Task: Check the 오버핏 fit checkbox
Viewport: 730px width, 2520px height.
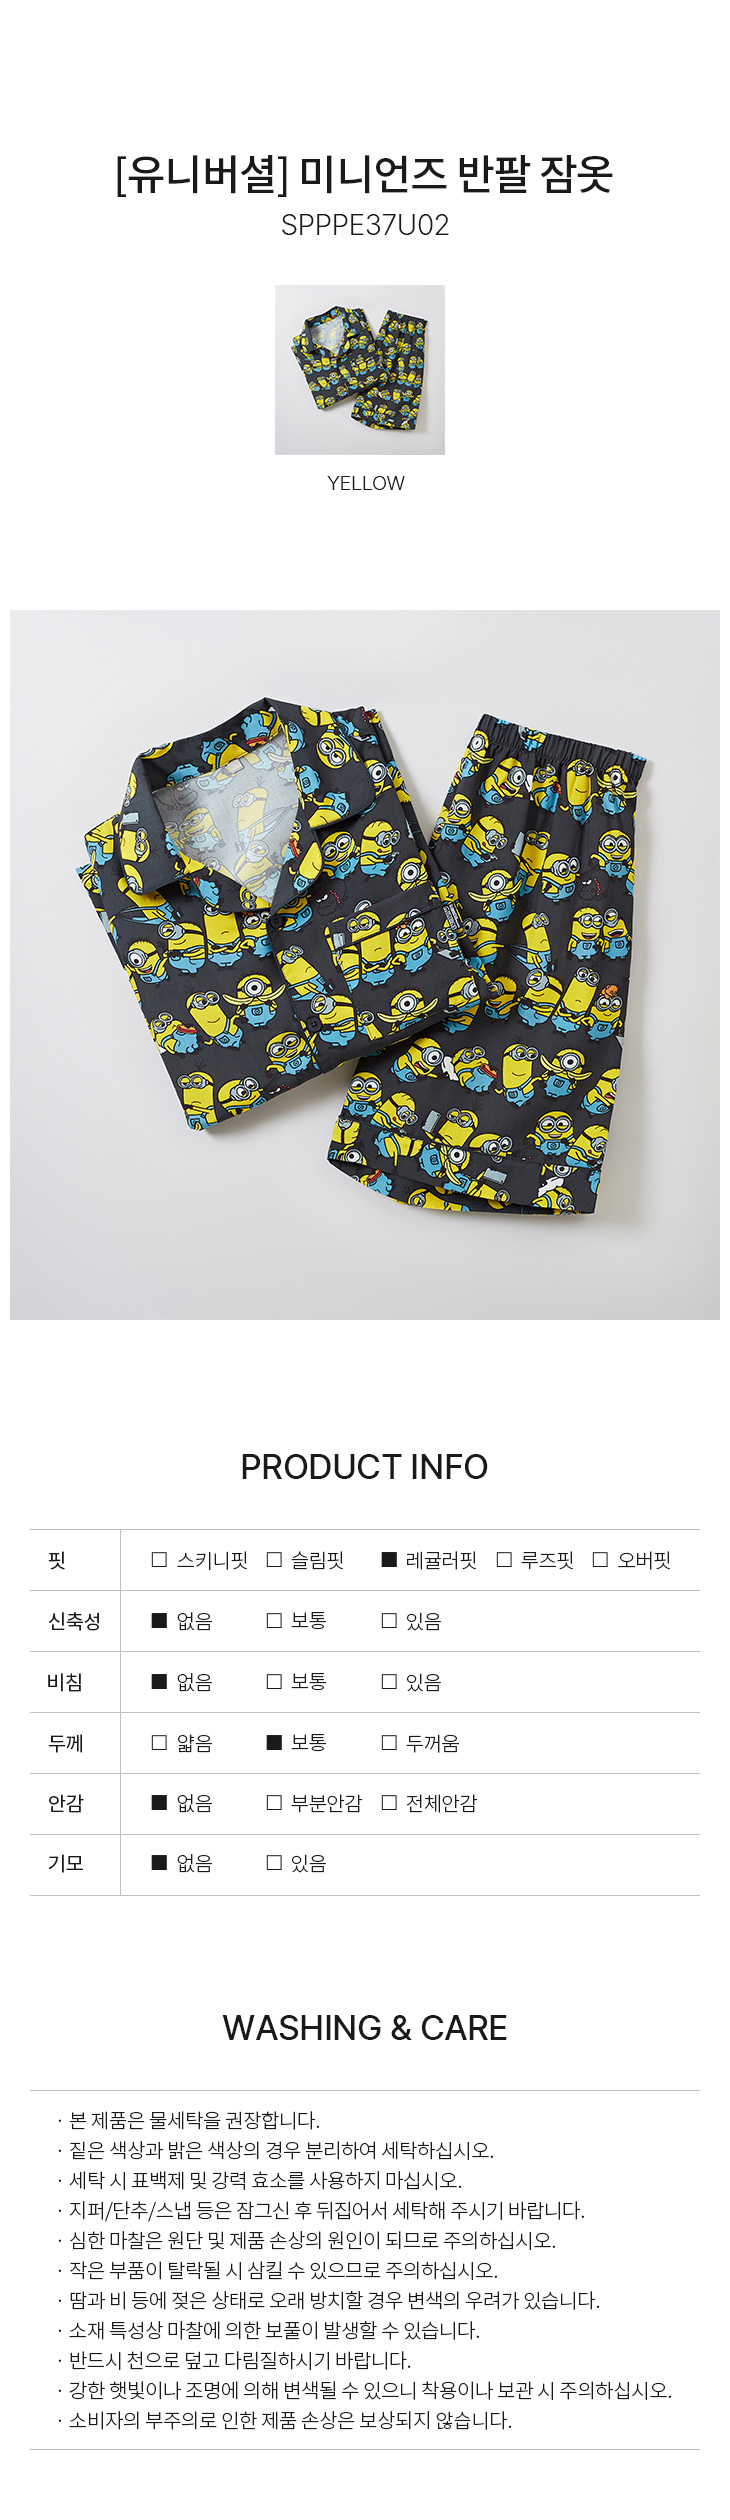Action: pos(600,1560)
